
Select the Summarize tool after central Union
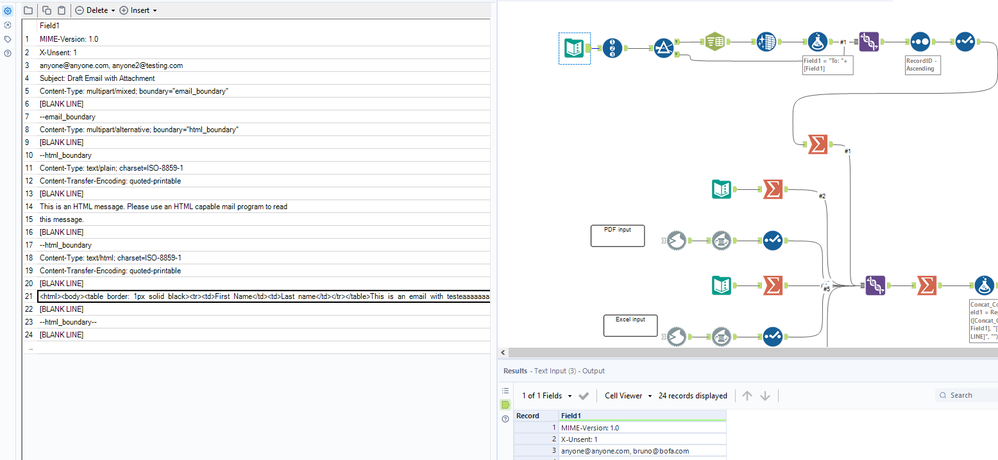pyautogui.click(x=927, y=285)
